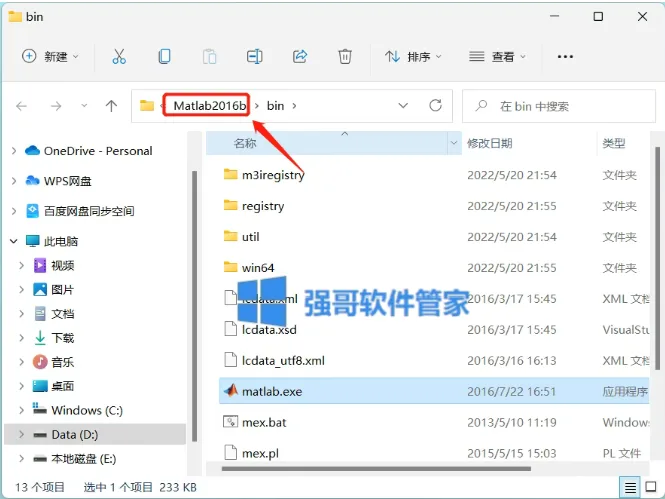Go up one folder level

pos(112,106)
